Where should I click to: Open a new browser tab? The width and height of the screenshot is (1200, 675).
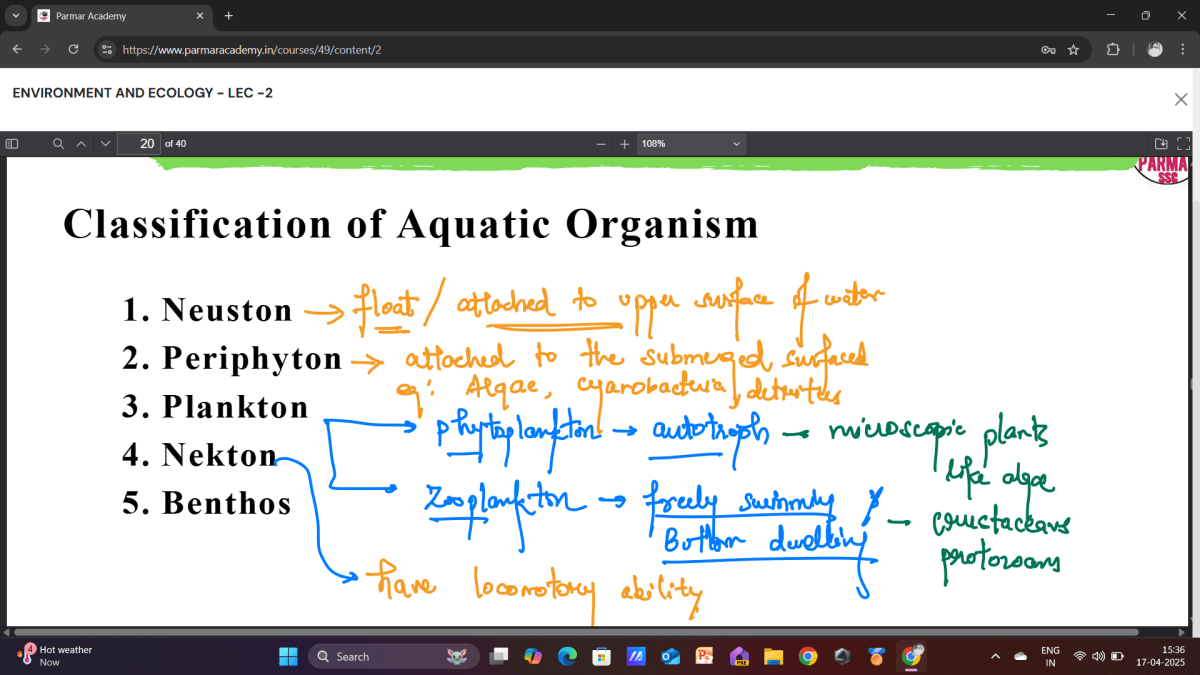[229, 16]
